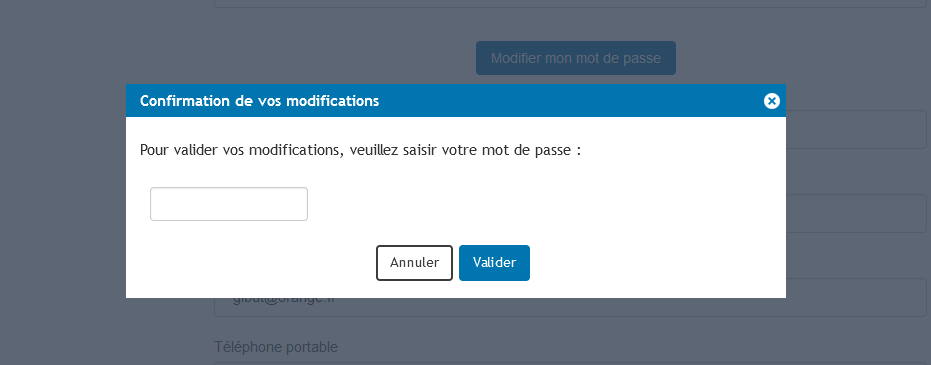Cancel the changes with the Annuler button

point(414,263)
